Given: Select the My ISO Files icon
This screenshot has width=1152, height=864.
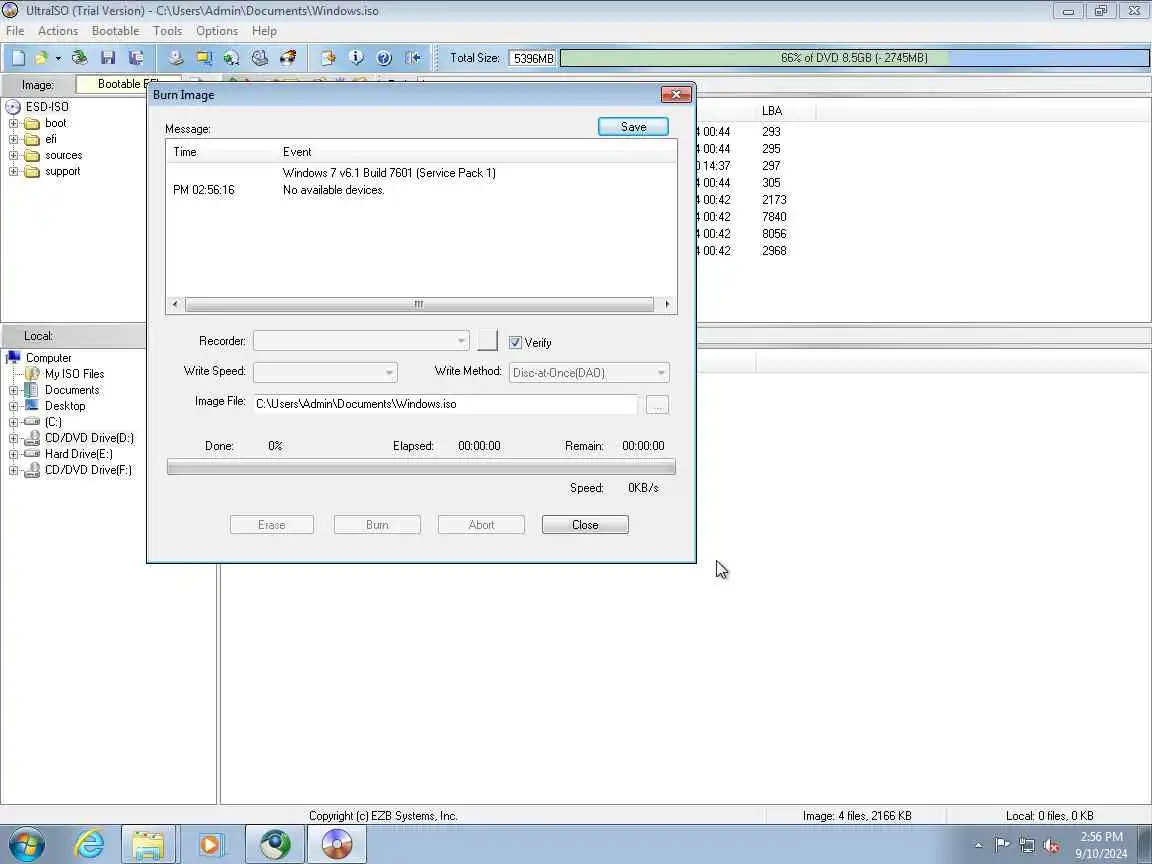Looking at the screenshot, I should (32, 374).
